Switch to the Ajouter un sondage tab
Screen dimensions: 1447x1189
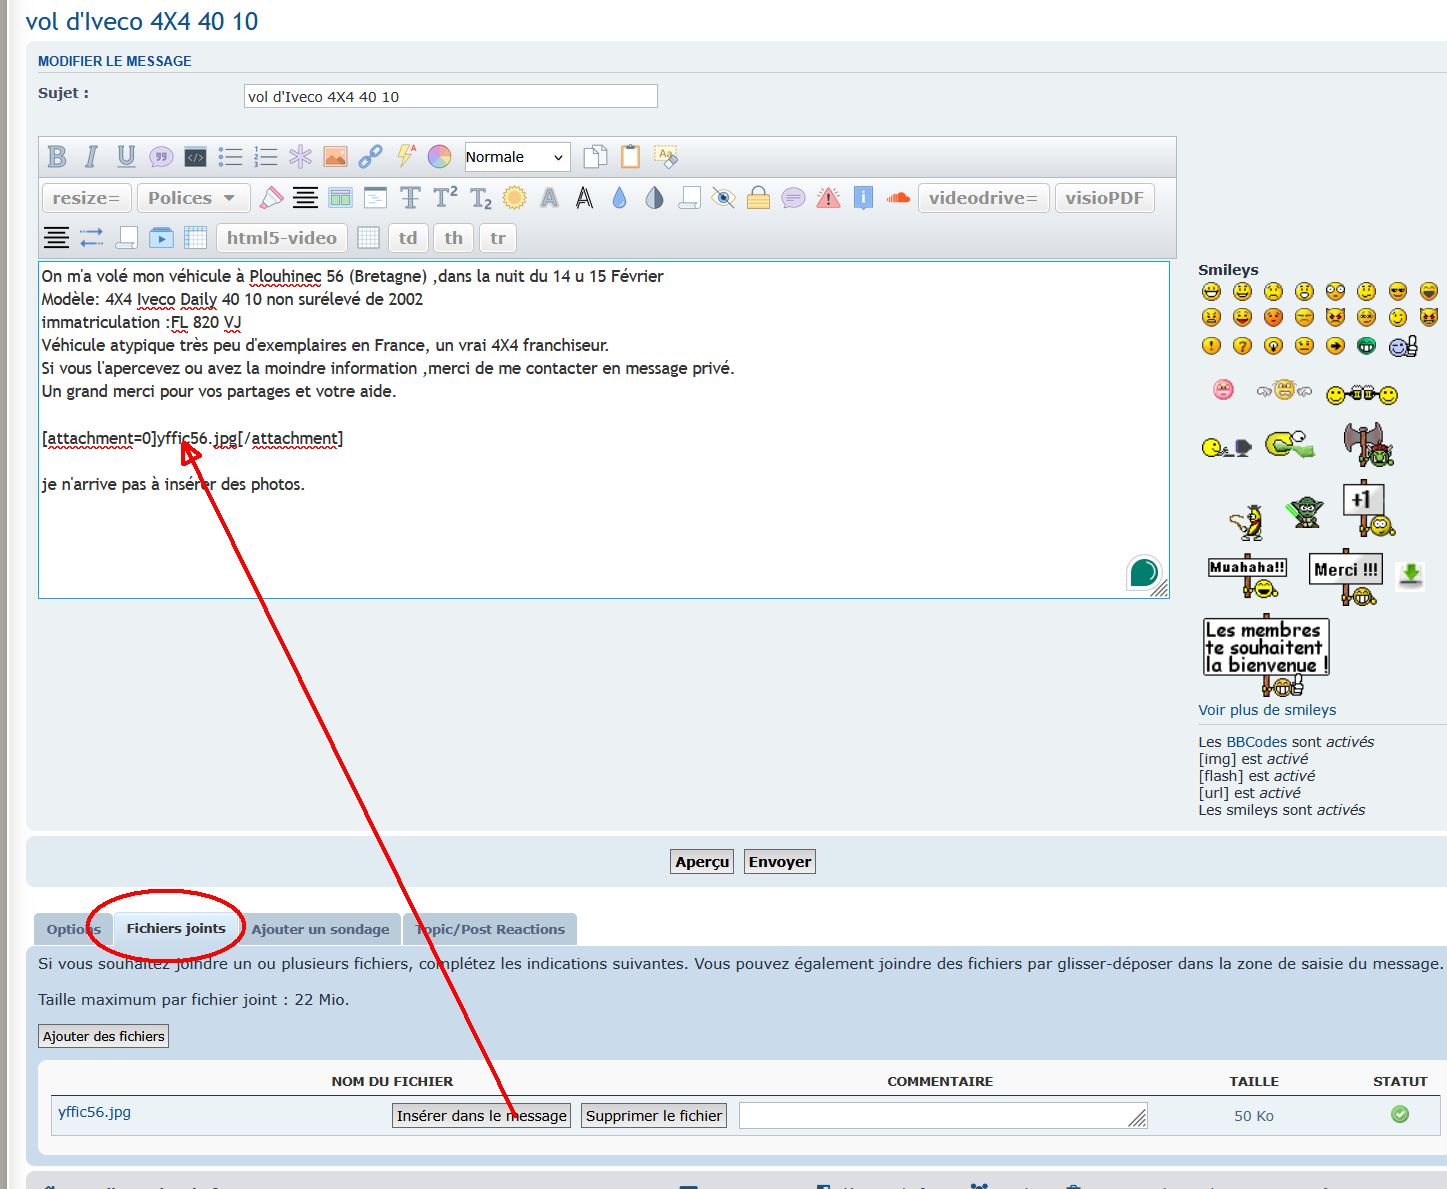(320, 929)
